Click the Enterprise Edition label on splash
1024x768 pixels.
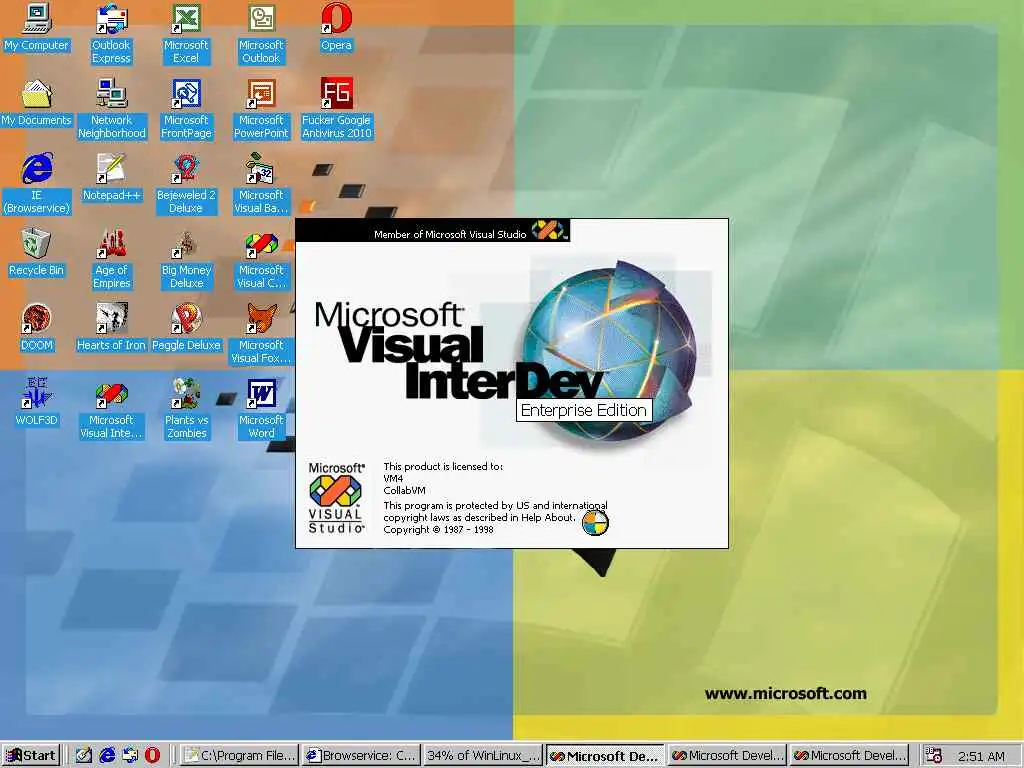click(584, 410)
